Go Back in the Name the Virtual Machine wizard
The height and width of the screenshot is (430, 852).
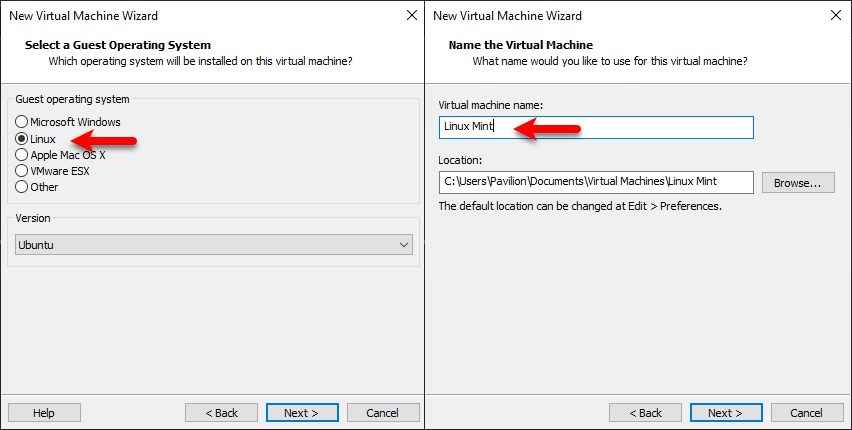click(x=645, y=413)
